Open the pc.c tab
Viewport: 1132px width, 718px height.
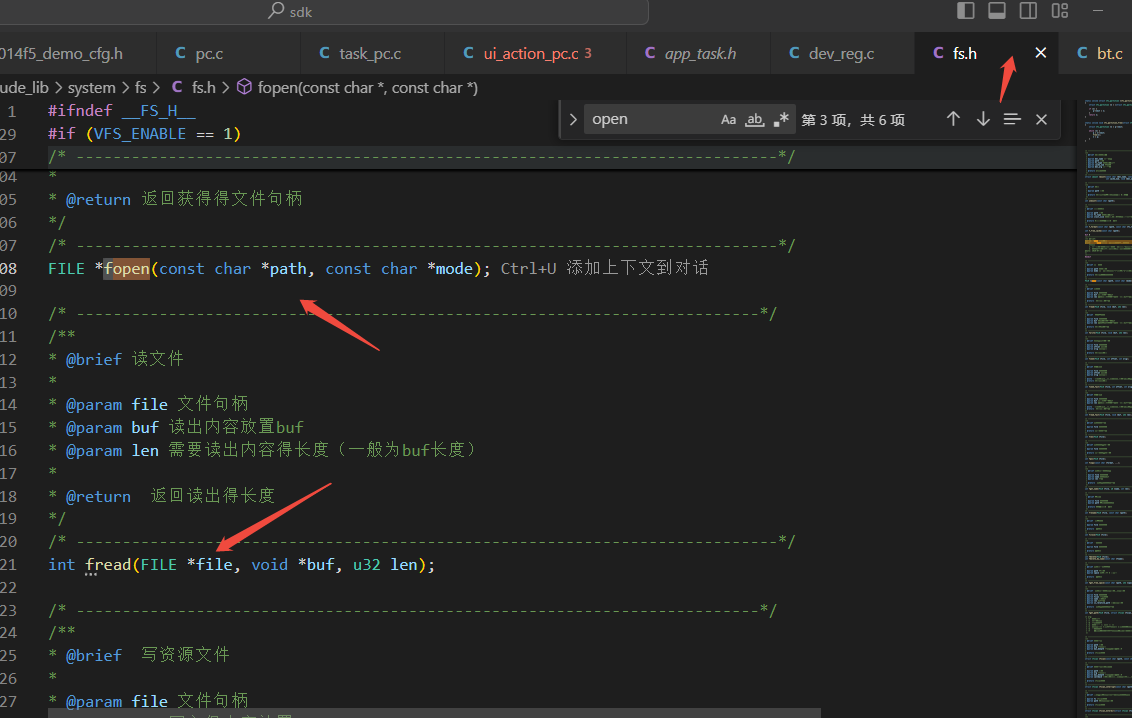pos(228,53)
